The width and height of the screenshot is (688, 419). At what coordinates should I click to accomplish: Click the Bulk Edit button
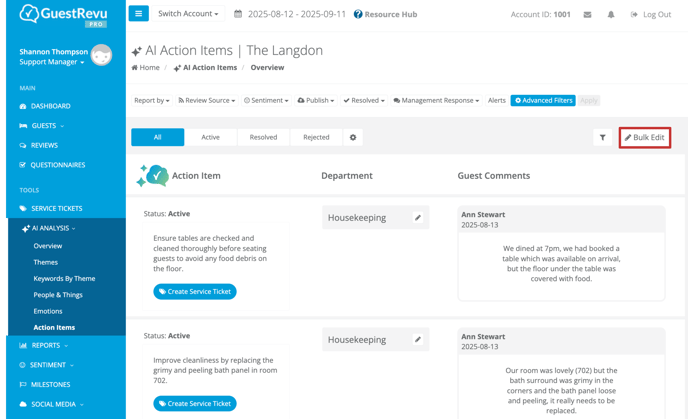point(645,137)
